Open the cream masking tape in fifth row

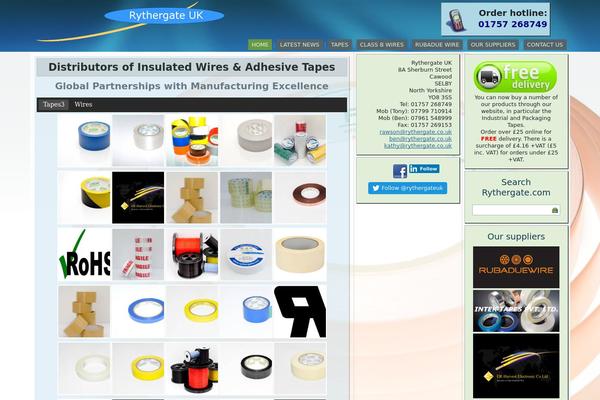tap(300, 369)
